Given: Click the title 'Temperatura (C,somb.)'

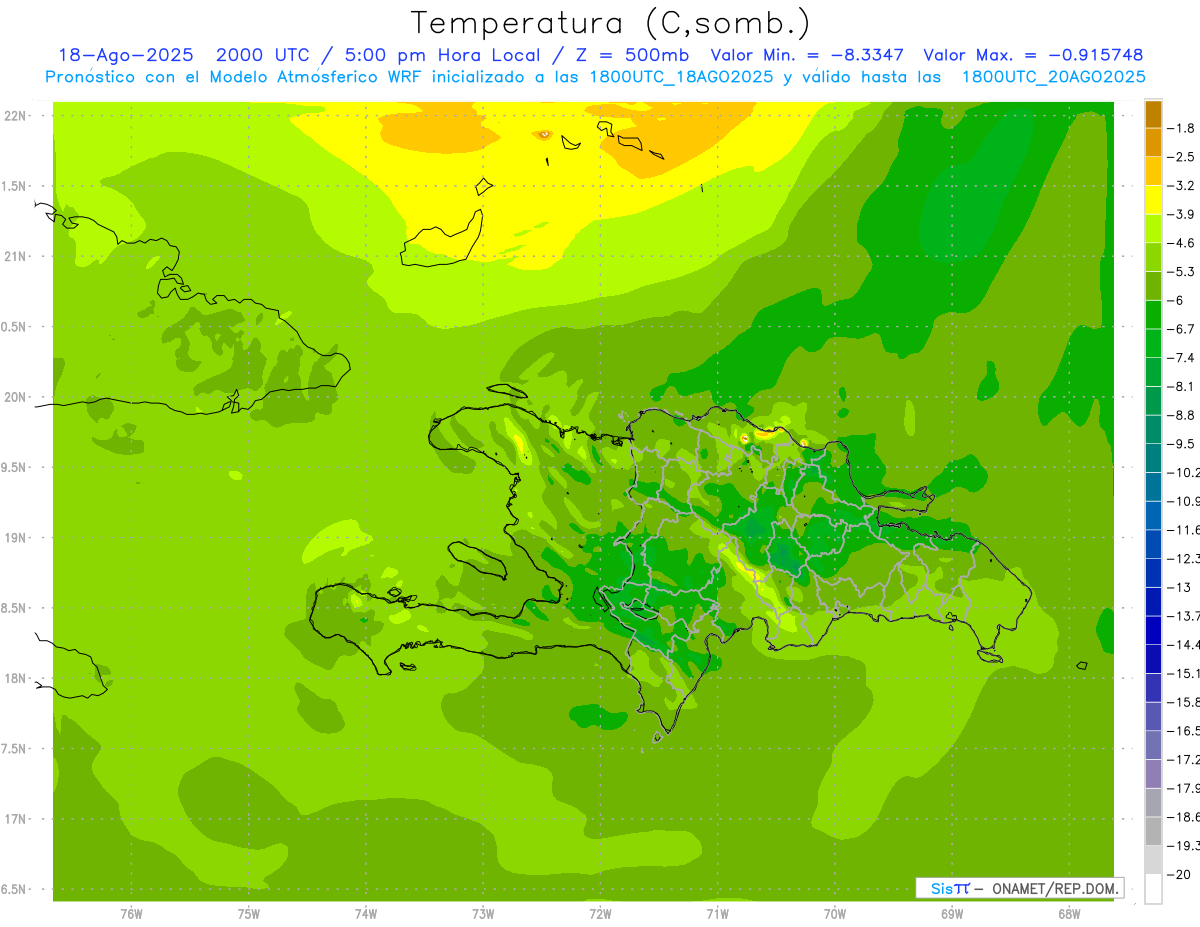Looking at the screenshot, I should click(611, 23).
